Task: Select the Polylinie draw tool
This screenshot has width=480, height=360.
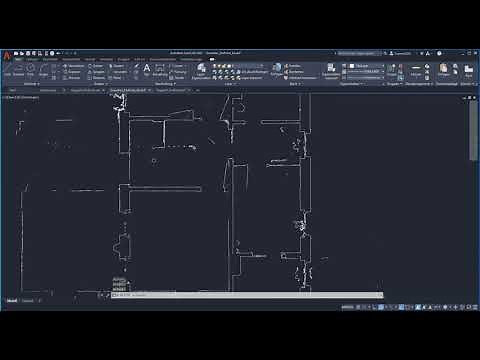Action: (19, 70)
